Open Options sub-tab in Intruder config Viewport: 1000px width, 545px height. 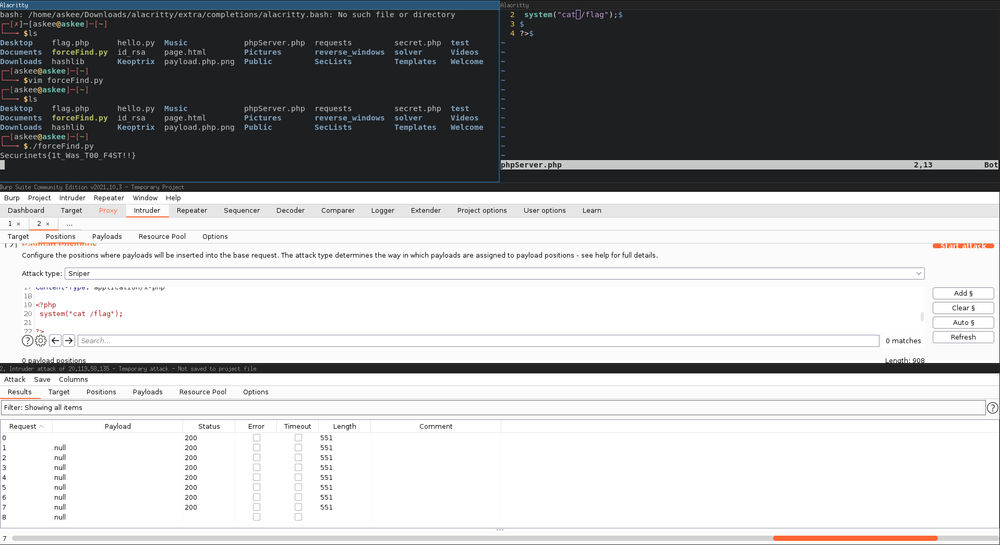tap(215, 236)
